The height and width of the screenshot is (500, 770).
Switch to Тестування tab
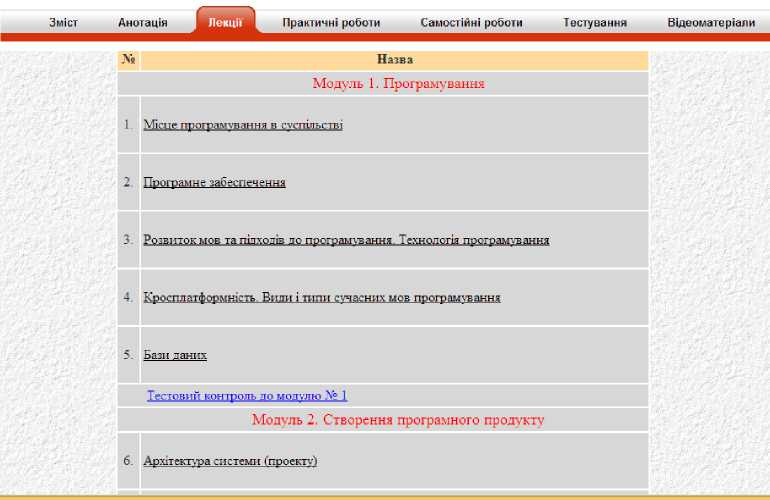coord(595,23)
